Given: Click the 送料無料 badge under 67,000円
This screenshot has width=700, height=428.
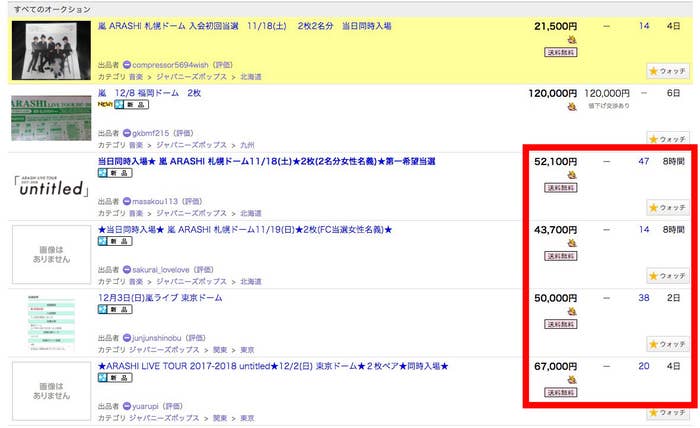Looking at the screenshot, I should point(560,392).
